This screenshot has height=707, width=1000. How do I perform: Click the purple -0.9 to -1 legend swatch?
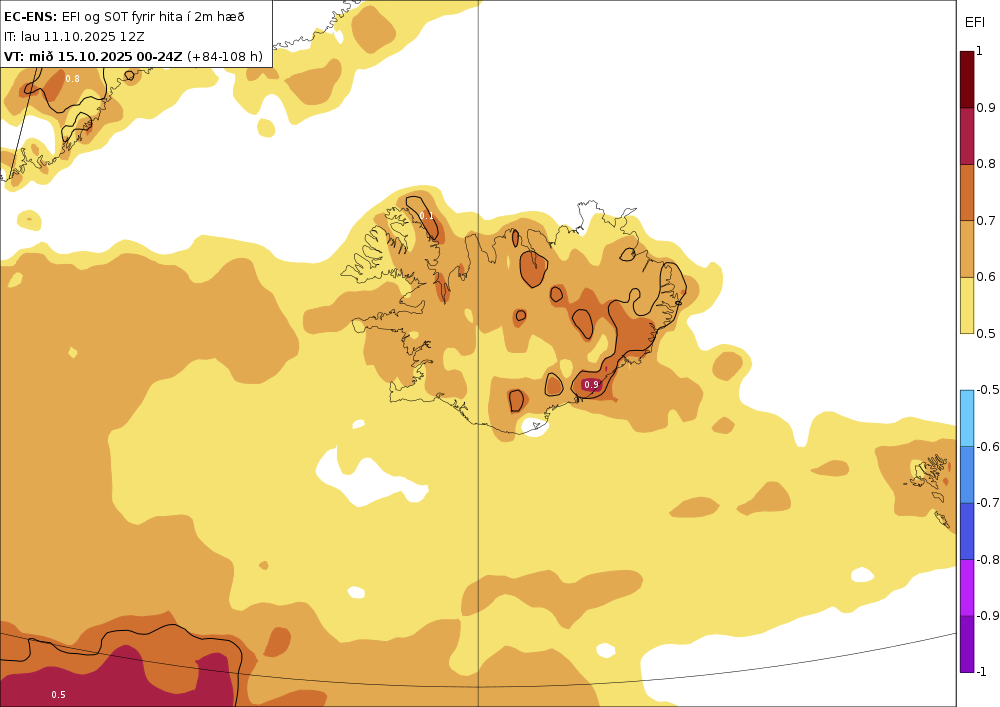967,644
